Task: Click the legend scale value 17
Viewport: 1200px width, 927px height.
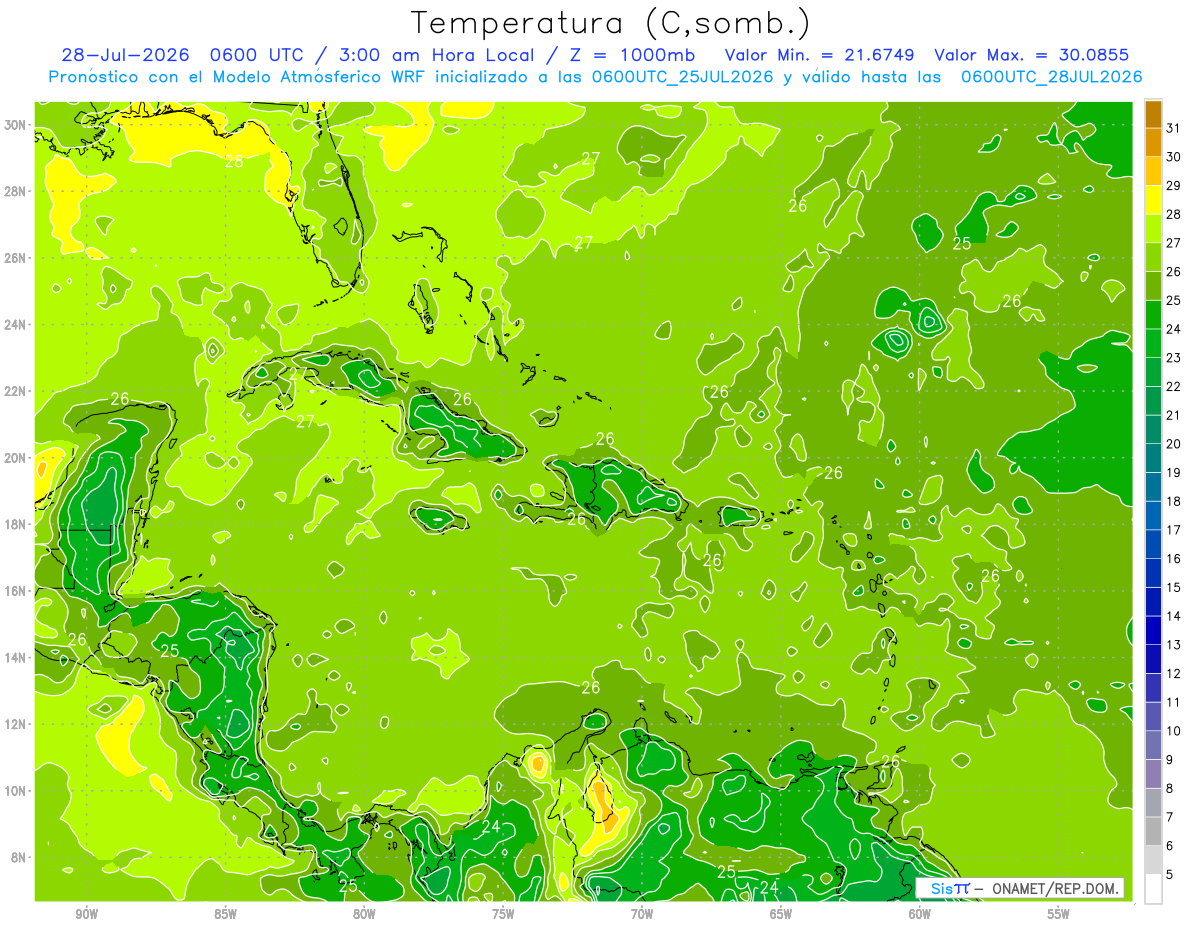Action: pyautogui.click(x=1173, y=530)
